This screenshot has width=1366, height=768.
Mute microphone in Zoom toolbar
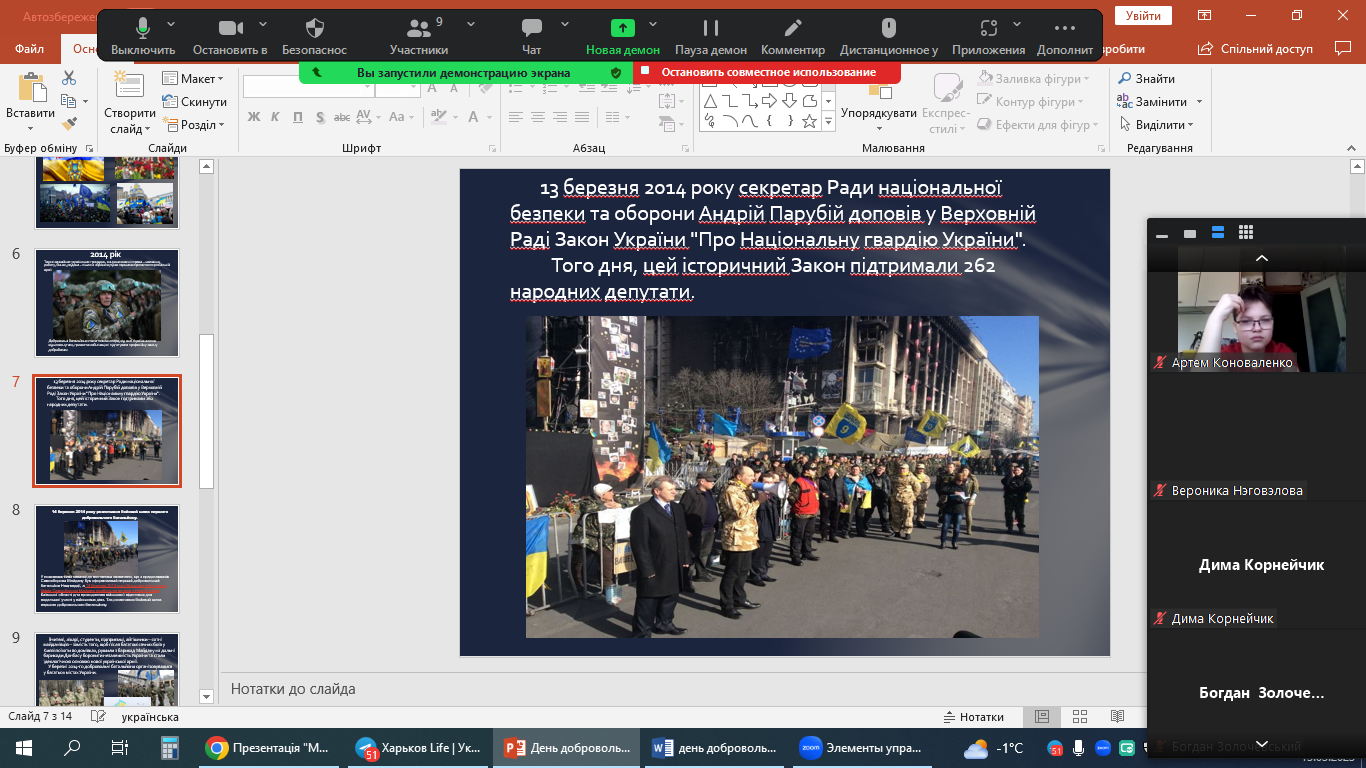(143, 36)
